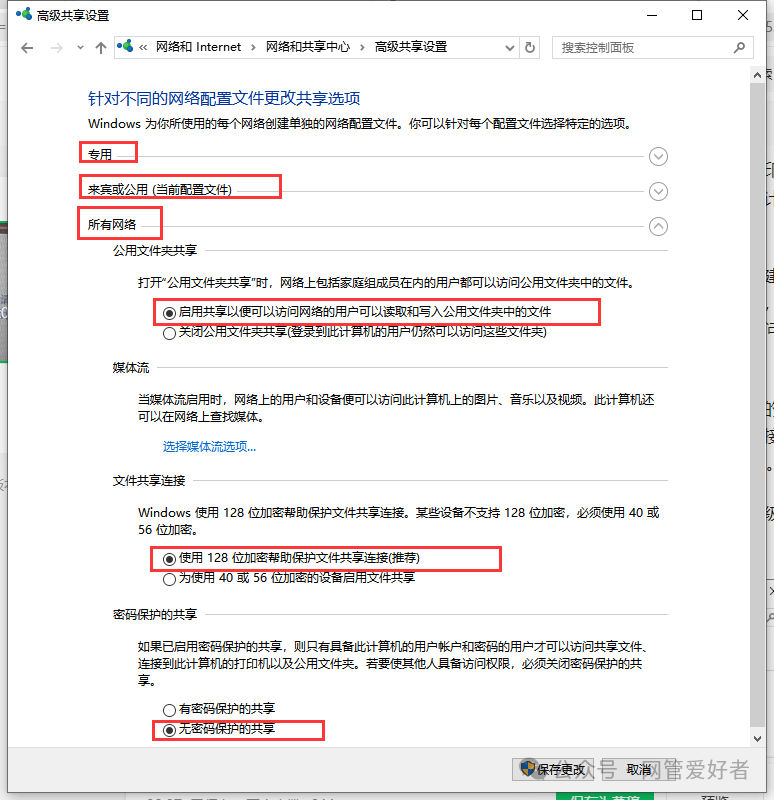This screenshot has width=774, height=800.
Task: Click the scrollbar down arrow
Action: click(x=757, y=738)
